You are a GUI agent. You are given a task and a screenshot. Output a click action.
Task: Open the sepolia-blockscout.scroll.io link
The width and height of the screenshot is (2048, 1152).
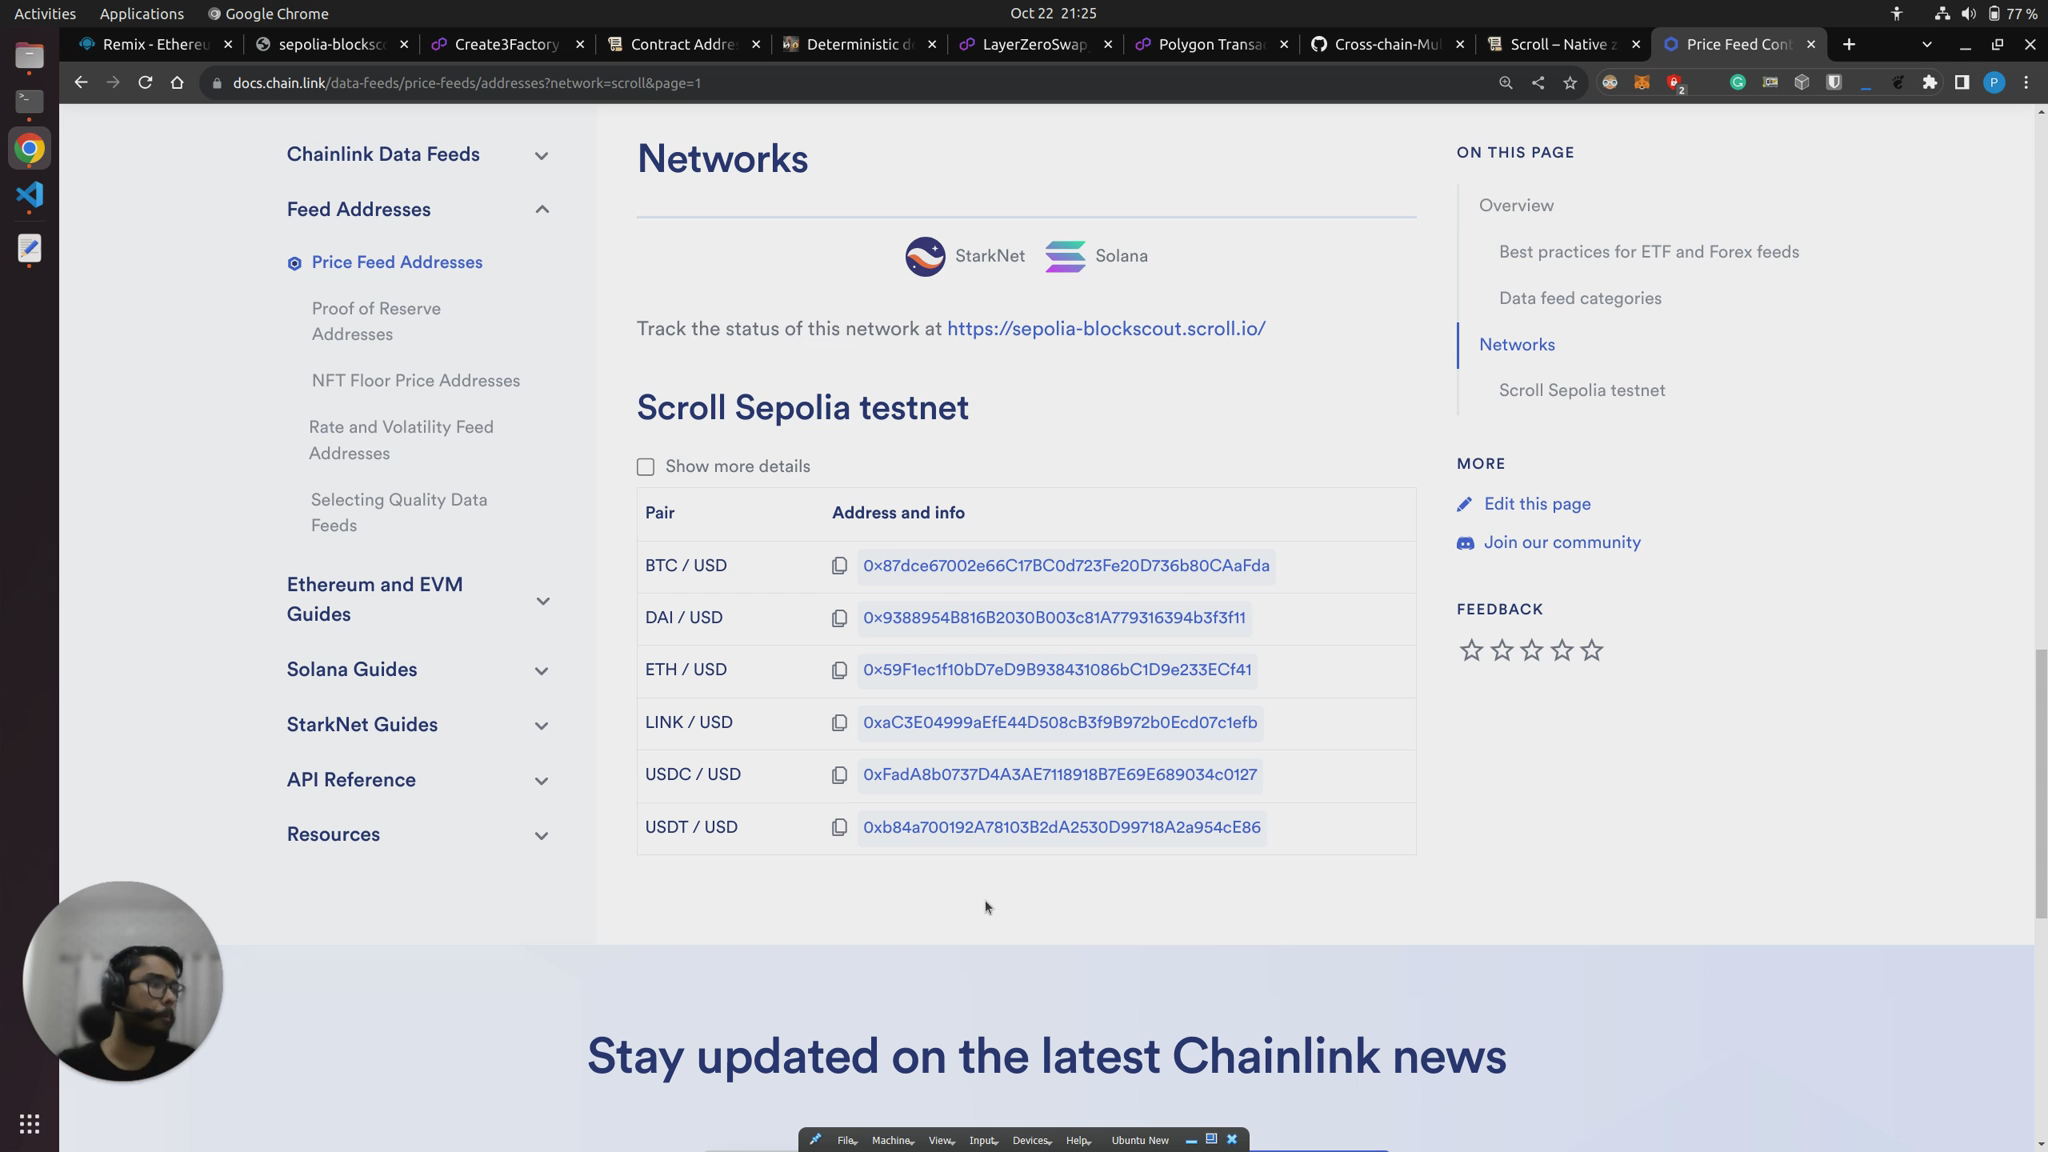(1106, 329)
